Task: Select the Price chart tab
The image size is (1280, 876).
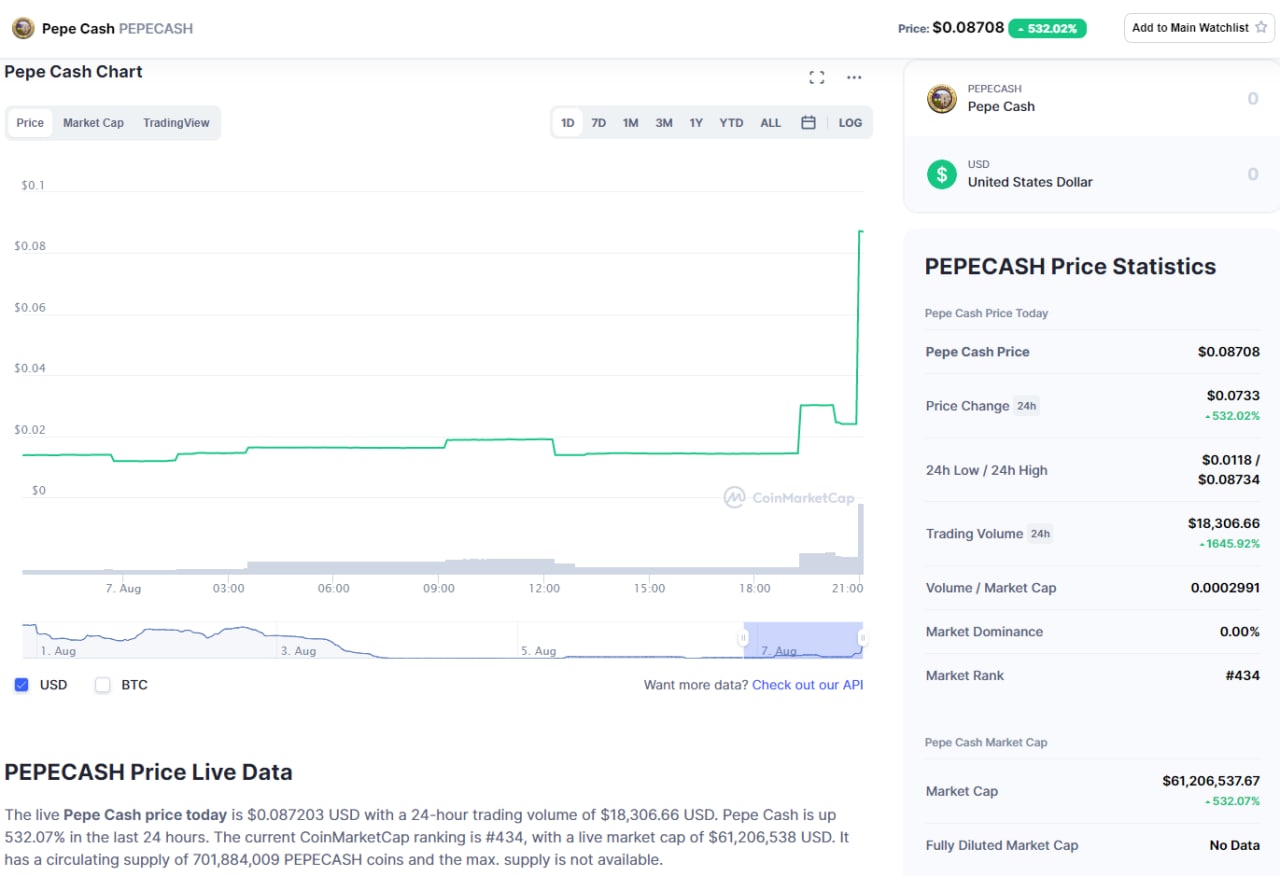Action: click(30, 123)
